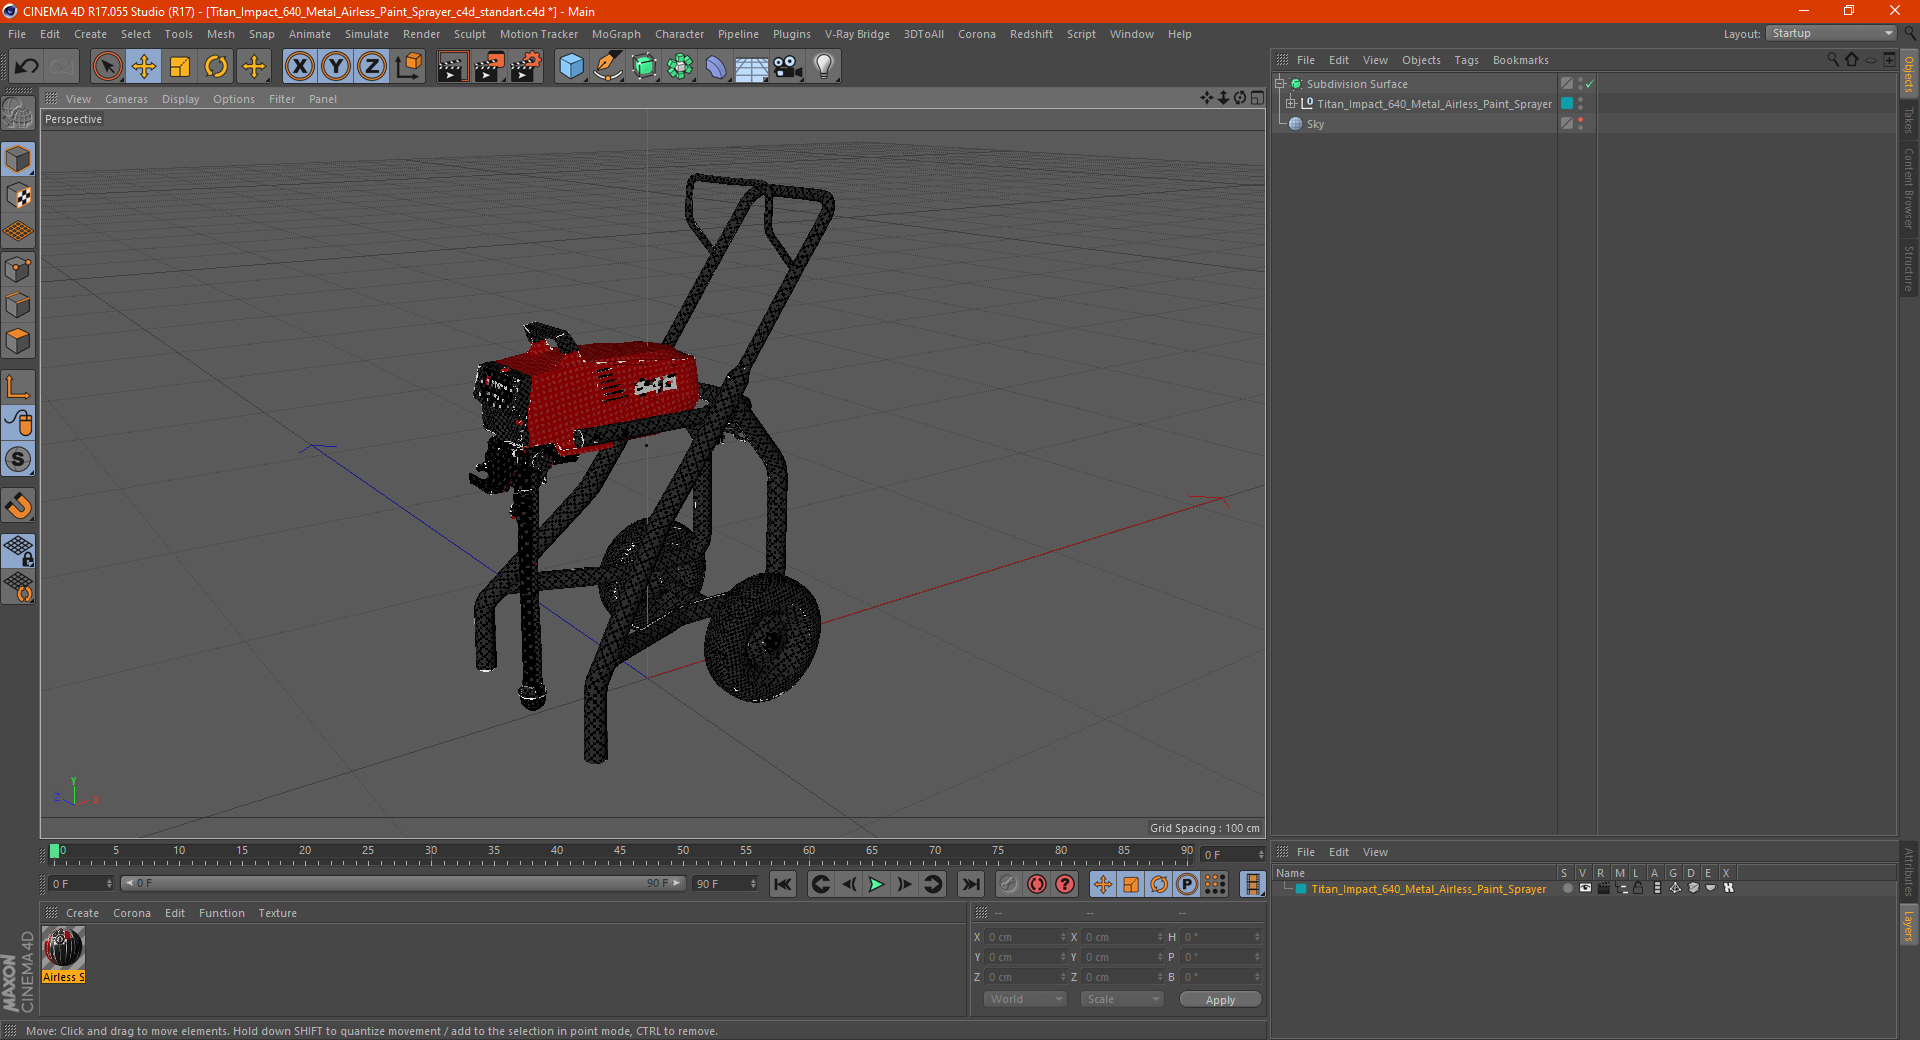Viewport: 1920px width, 1040px height.
Task: Add a Floor environment object
Action: 751,67
